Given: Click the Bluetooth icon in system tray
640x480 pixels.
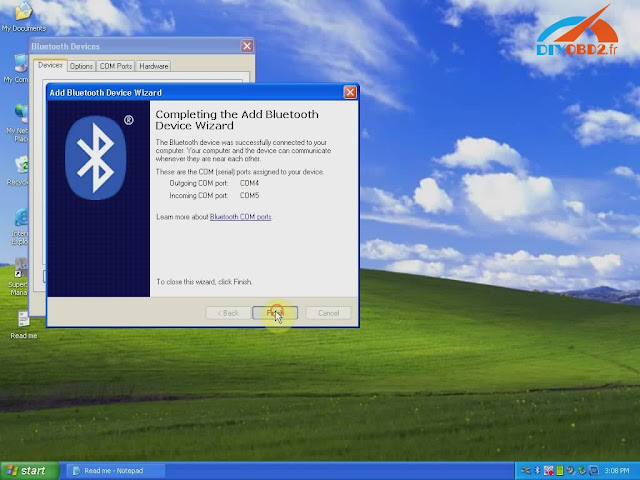Looking at the screenshot, I should [x=538, y=471].
